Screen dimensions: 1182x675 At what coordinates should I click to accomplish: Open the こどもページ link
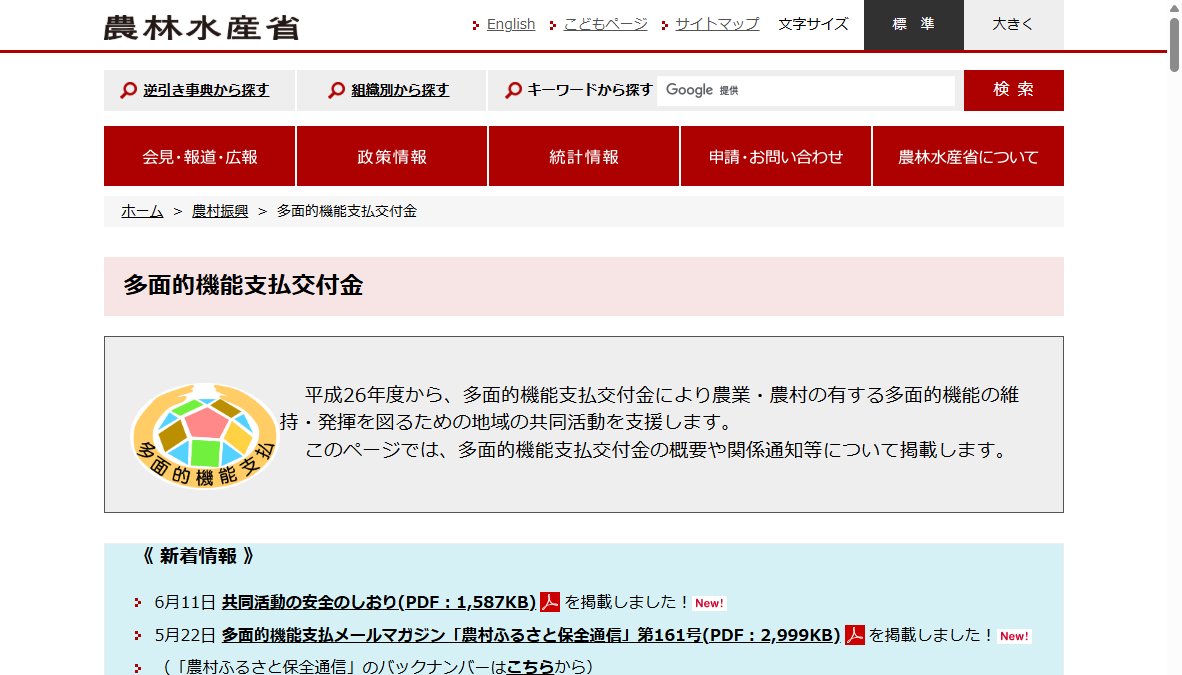click(605, 24)
